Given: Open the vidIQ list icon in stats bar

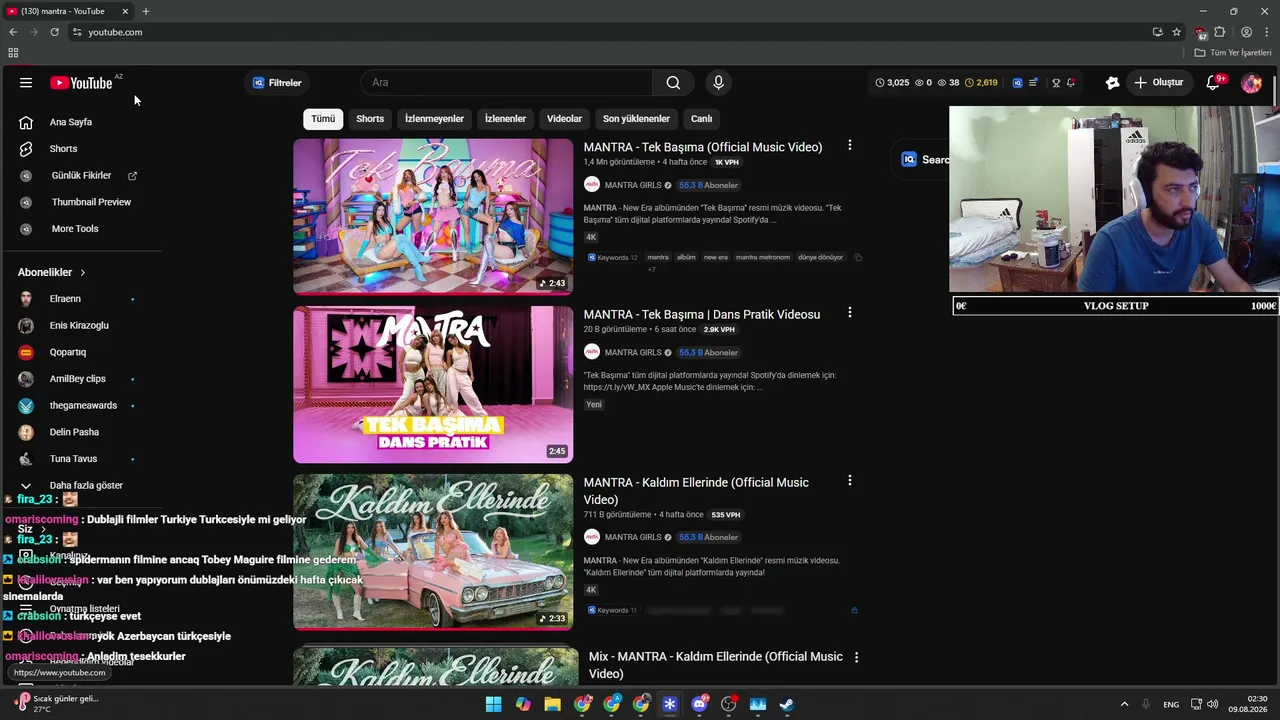Looking at the screenshot, I should (x=1034, y=83).
